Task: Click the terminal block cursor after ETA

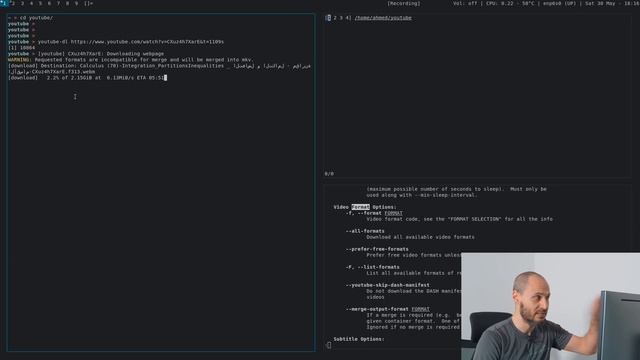Action: pyautogui.click(x=165, y=78)
